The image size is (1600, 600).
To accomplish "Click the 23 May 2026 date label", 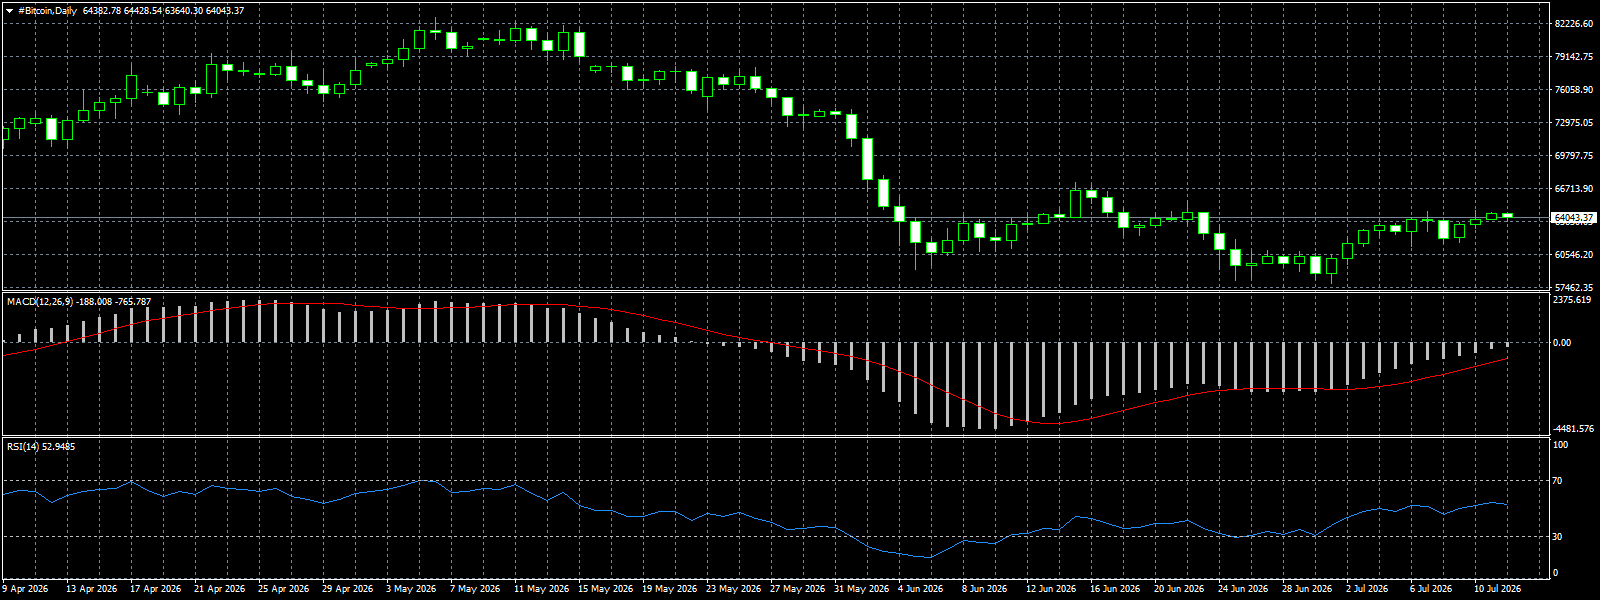I will (x=733, y=589).
